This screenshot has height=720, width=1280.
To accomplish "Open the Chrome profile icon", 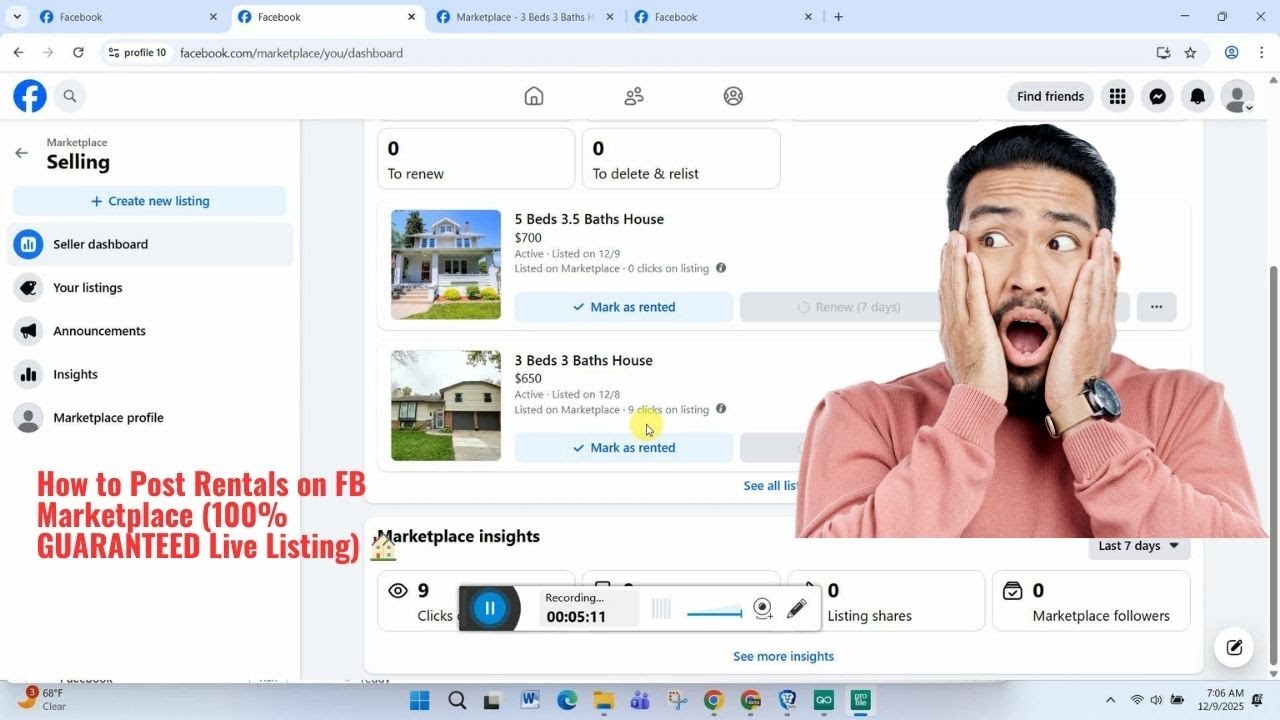I will click(x=1232, y=53).
